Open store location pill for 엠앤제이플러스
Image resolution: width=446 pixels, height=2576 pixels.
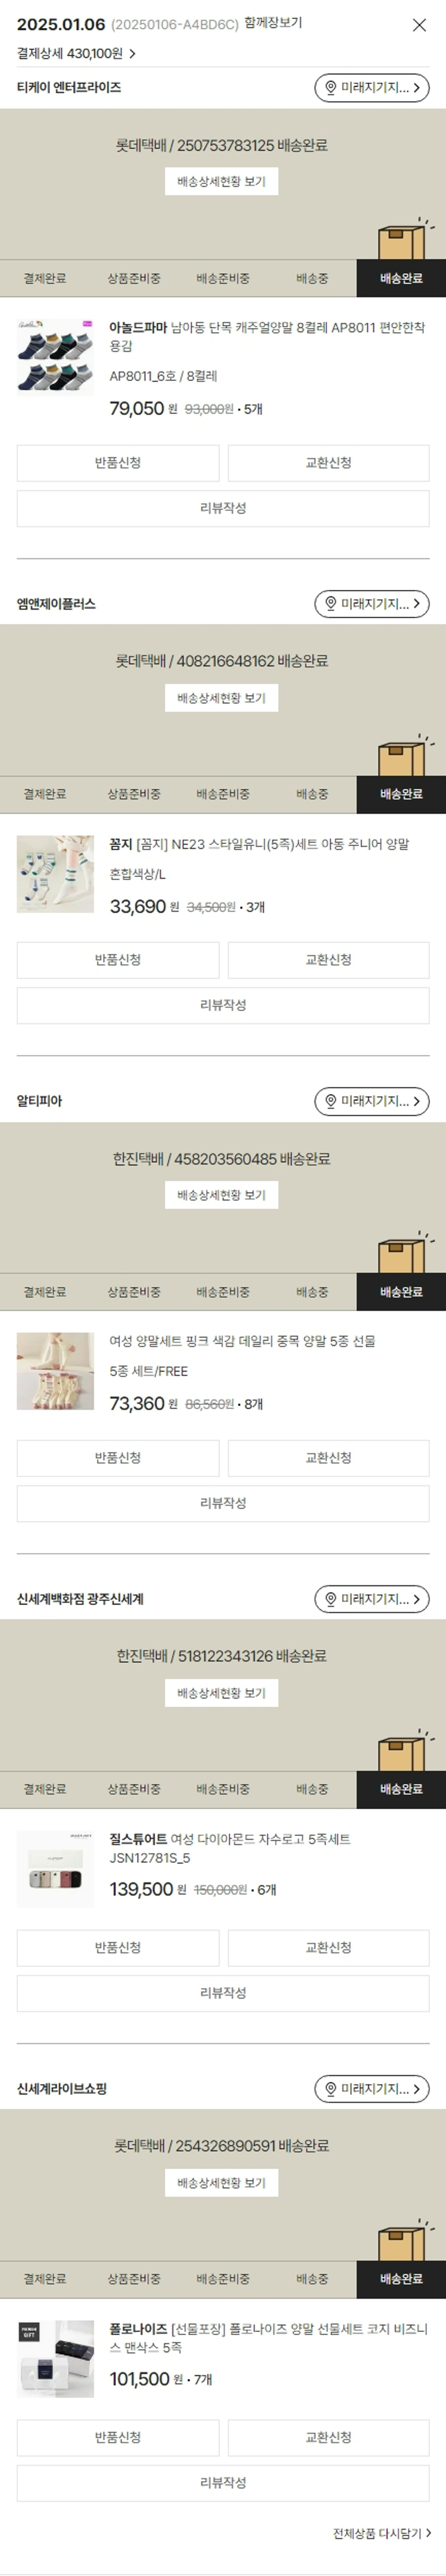click(x=372, y=604)
